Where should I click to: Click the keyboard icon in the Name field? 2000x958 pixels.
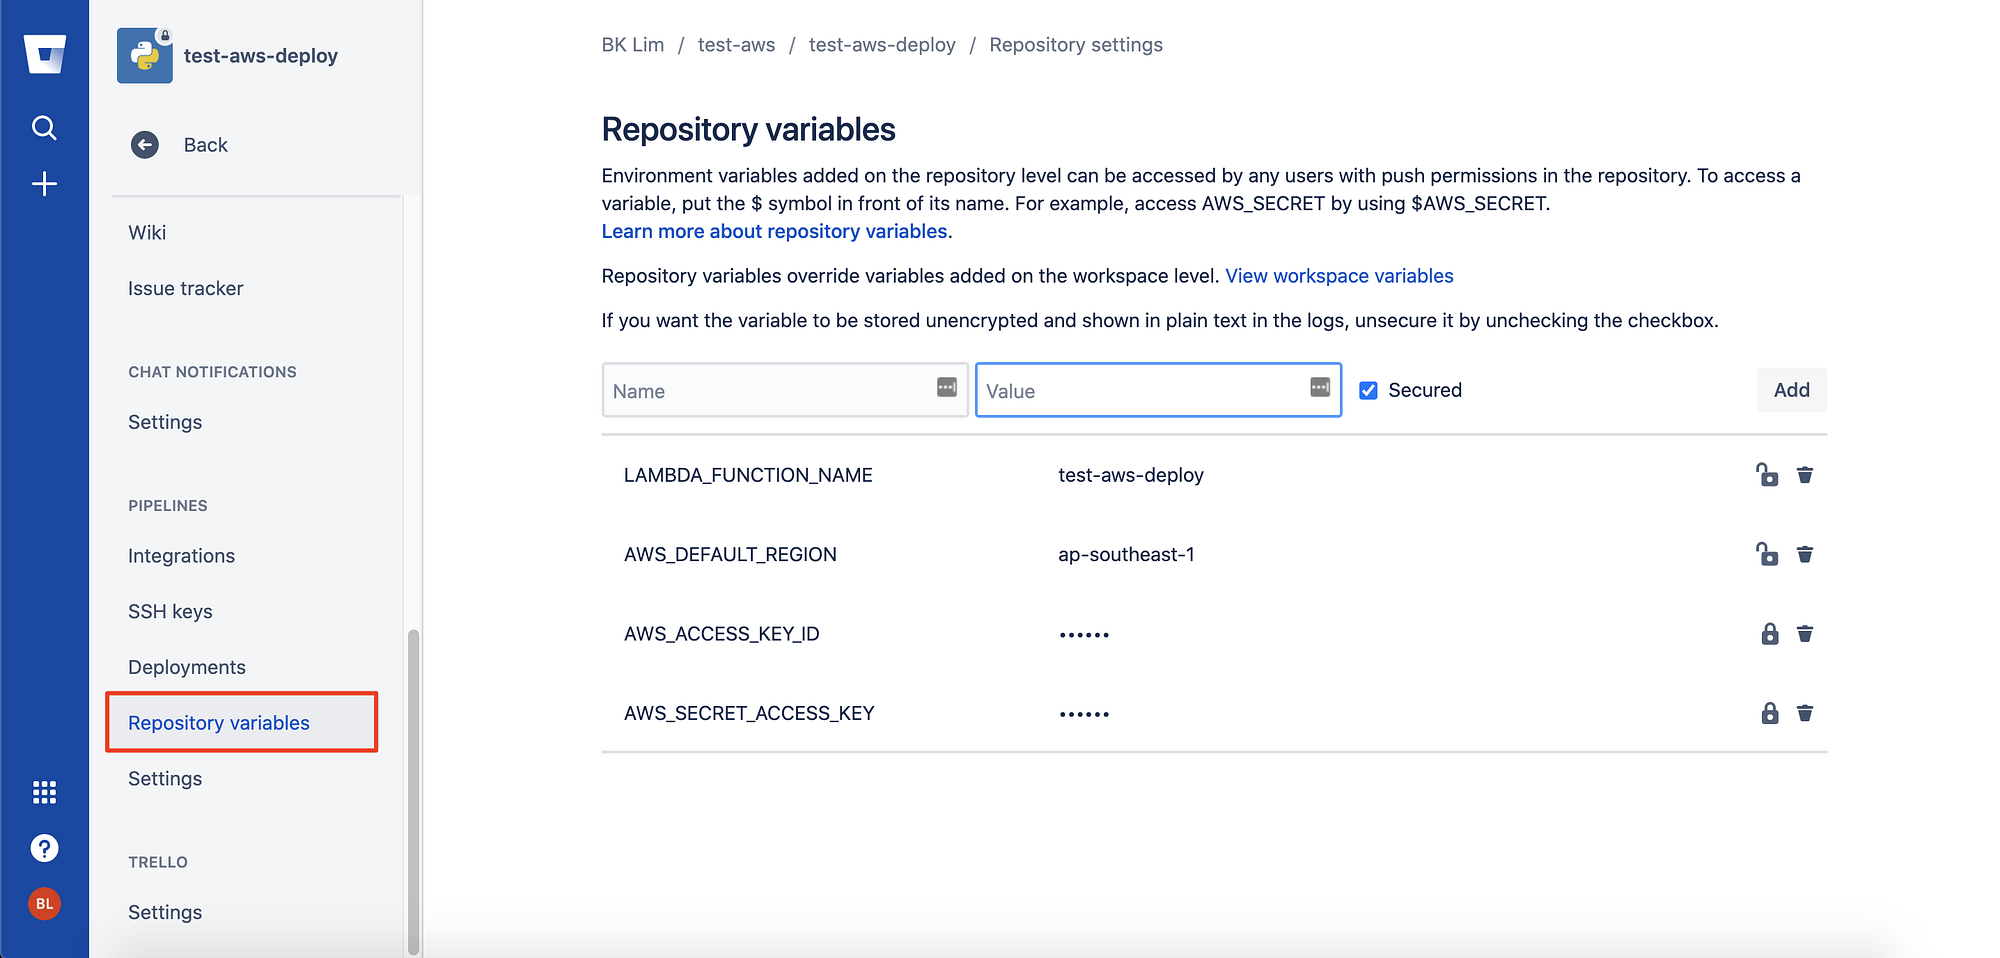[945, 389]
